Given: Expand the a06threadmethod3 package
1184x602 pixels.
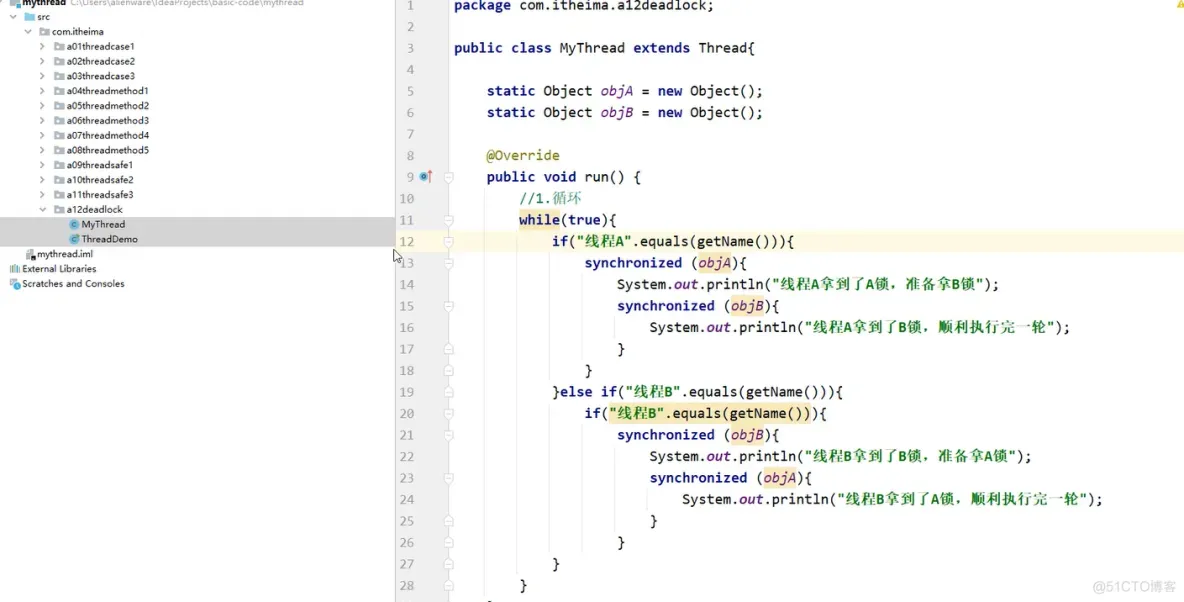Looking at the screenshot, I should [42, 121].
